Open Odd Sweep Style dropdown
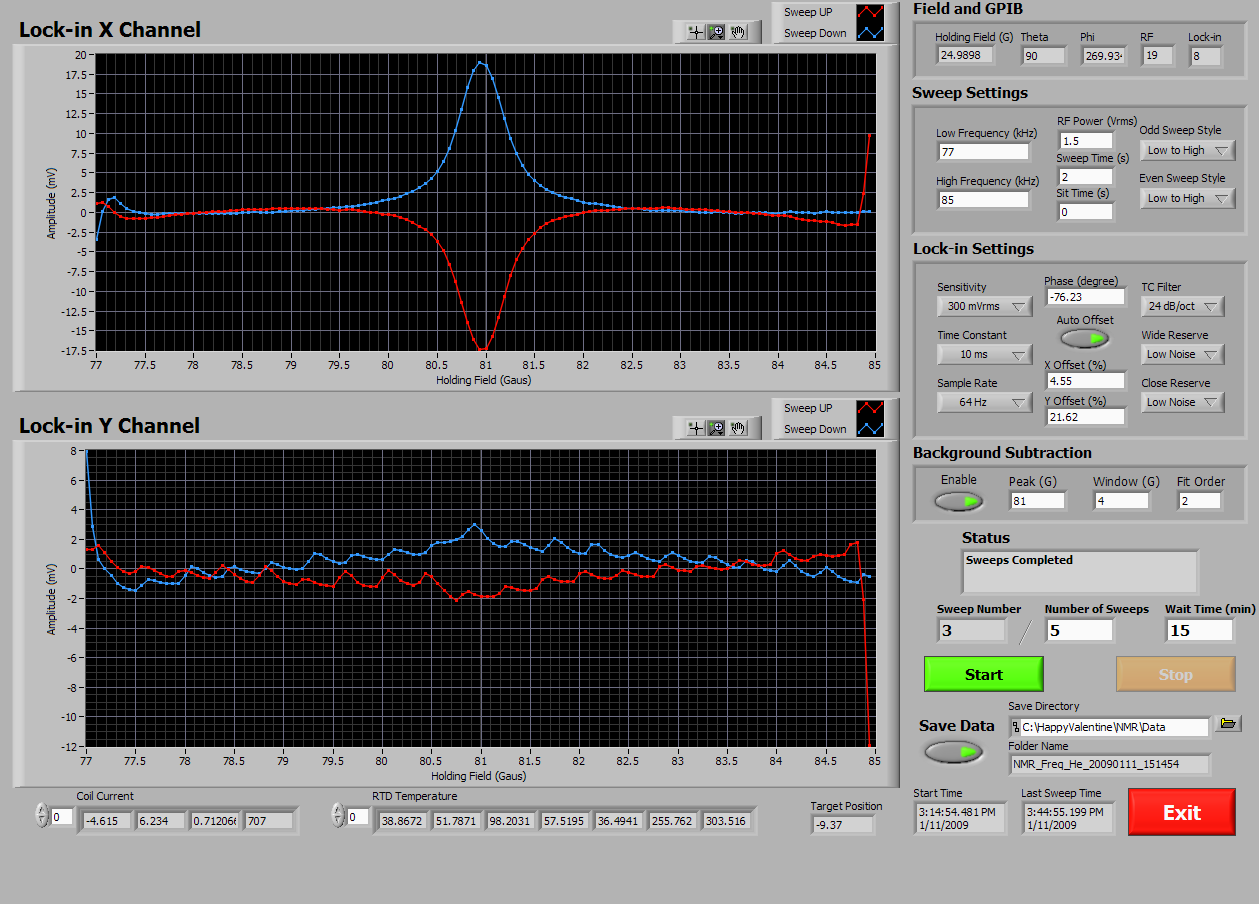This screenshot has height=904, width=1259. click(x=1188, y=150)
